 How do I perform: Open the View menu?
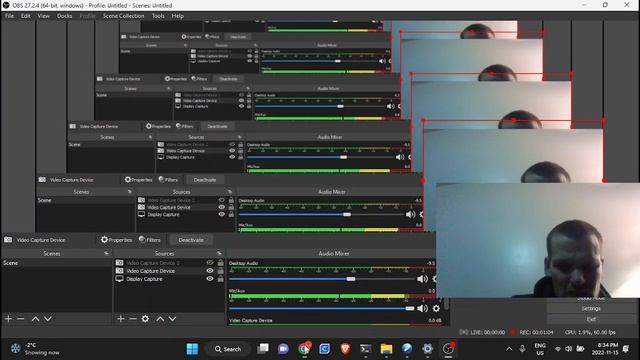44,16
